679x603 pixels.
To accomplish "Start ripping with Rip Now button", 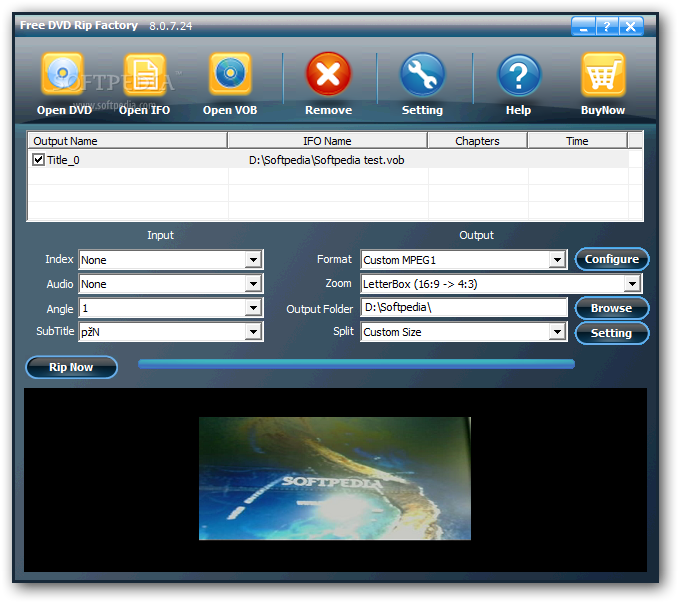I will (71, 367).
